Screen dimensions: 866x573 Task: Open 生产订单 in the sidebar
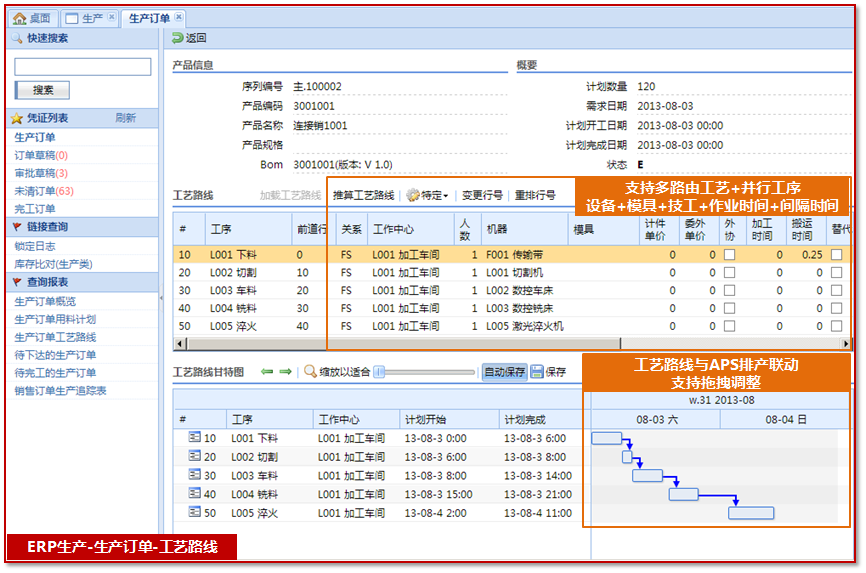tap(35, 137)
